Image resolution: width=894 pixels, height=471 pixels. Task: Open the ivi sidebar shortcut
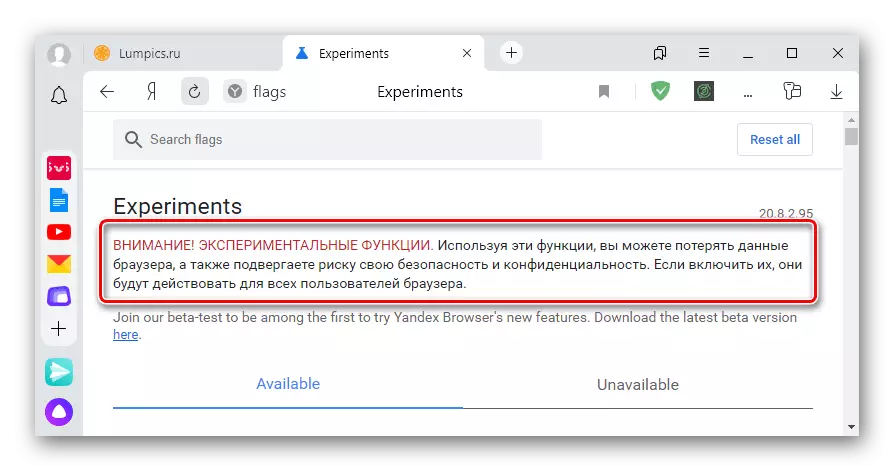tap(58, 167)
